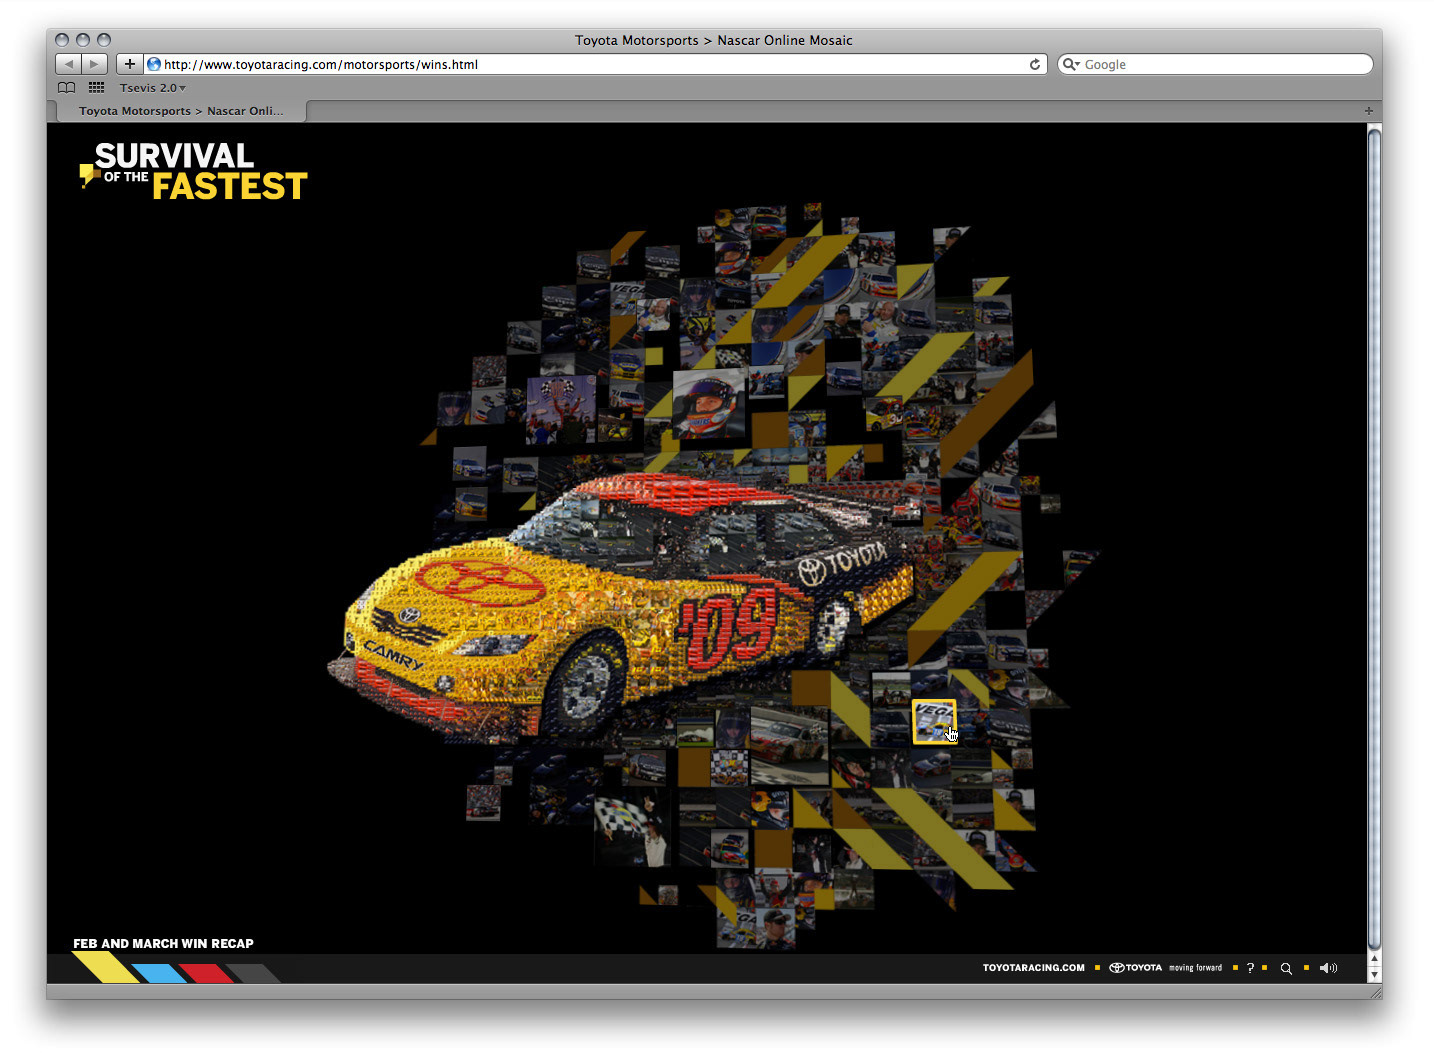Go forward with the Safari forward arrow
Screen dimensions: 1434x1055
click(94, 64)
